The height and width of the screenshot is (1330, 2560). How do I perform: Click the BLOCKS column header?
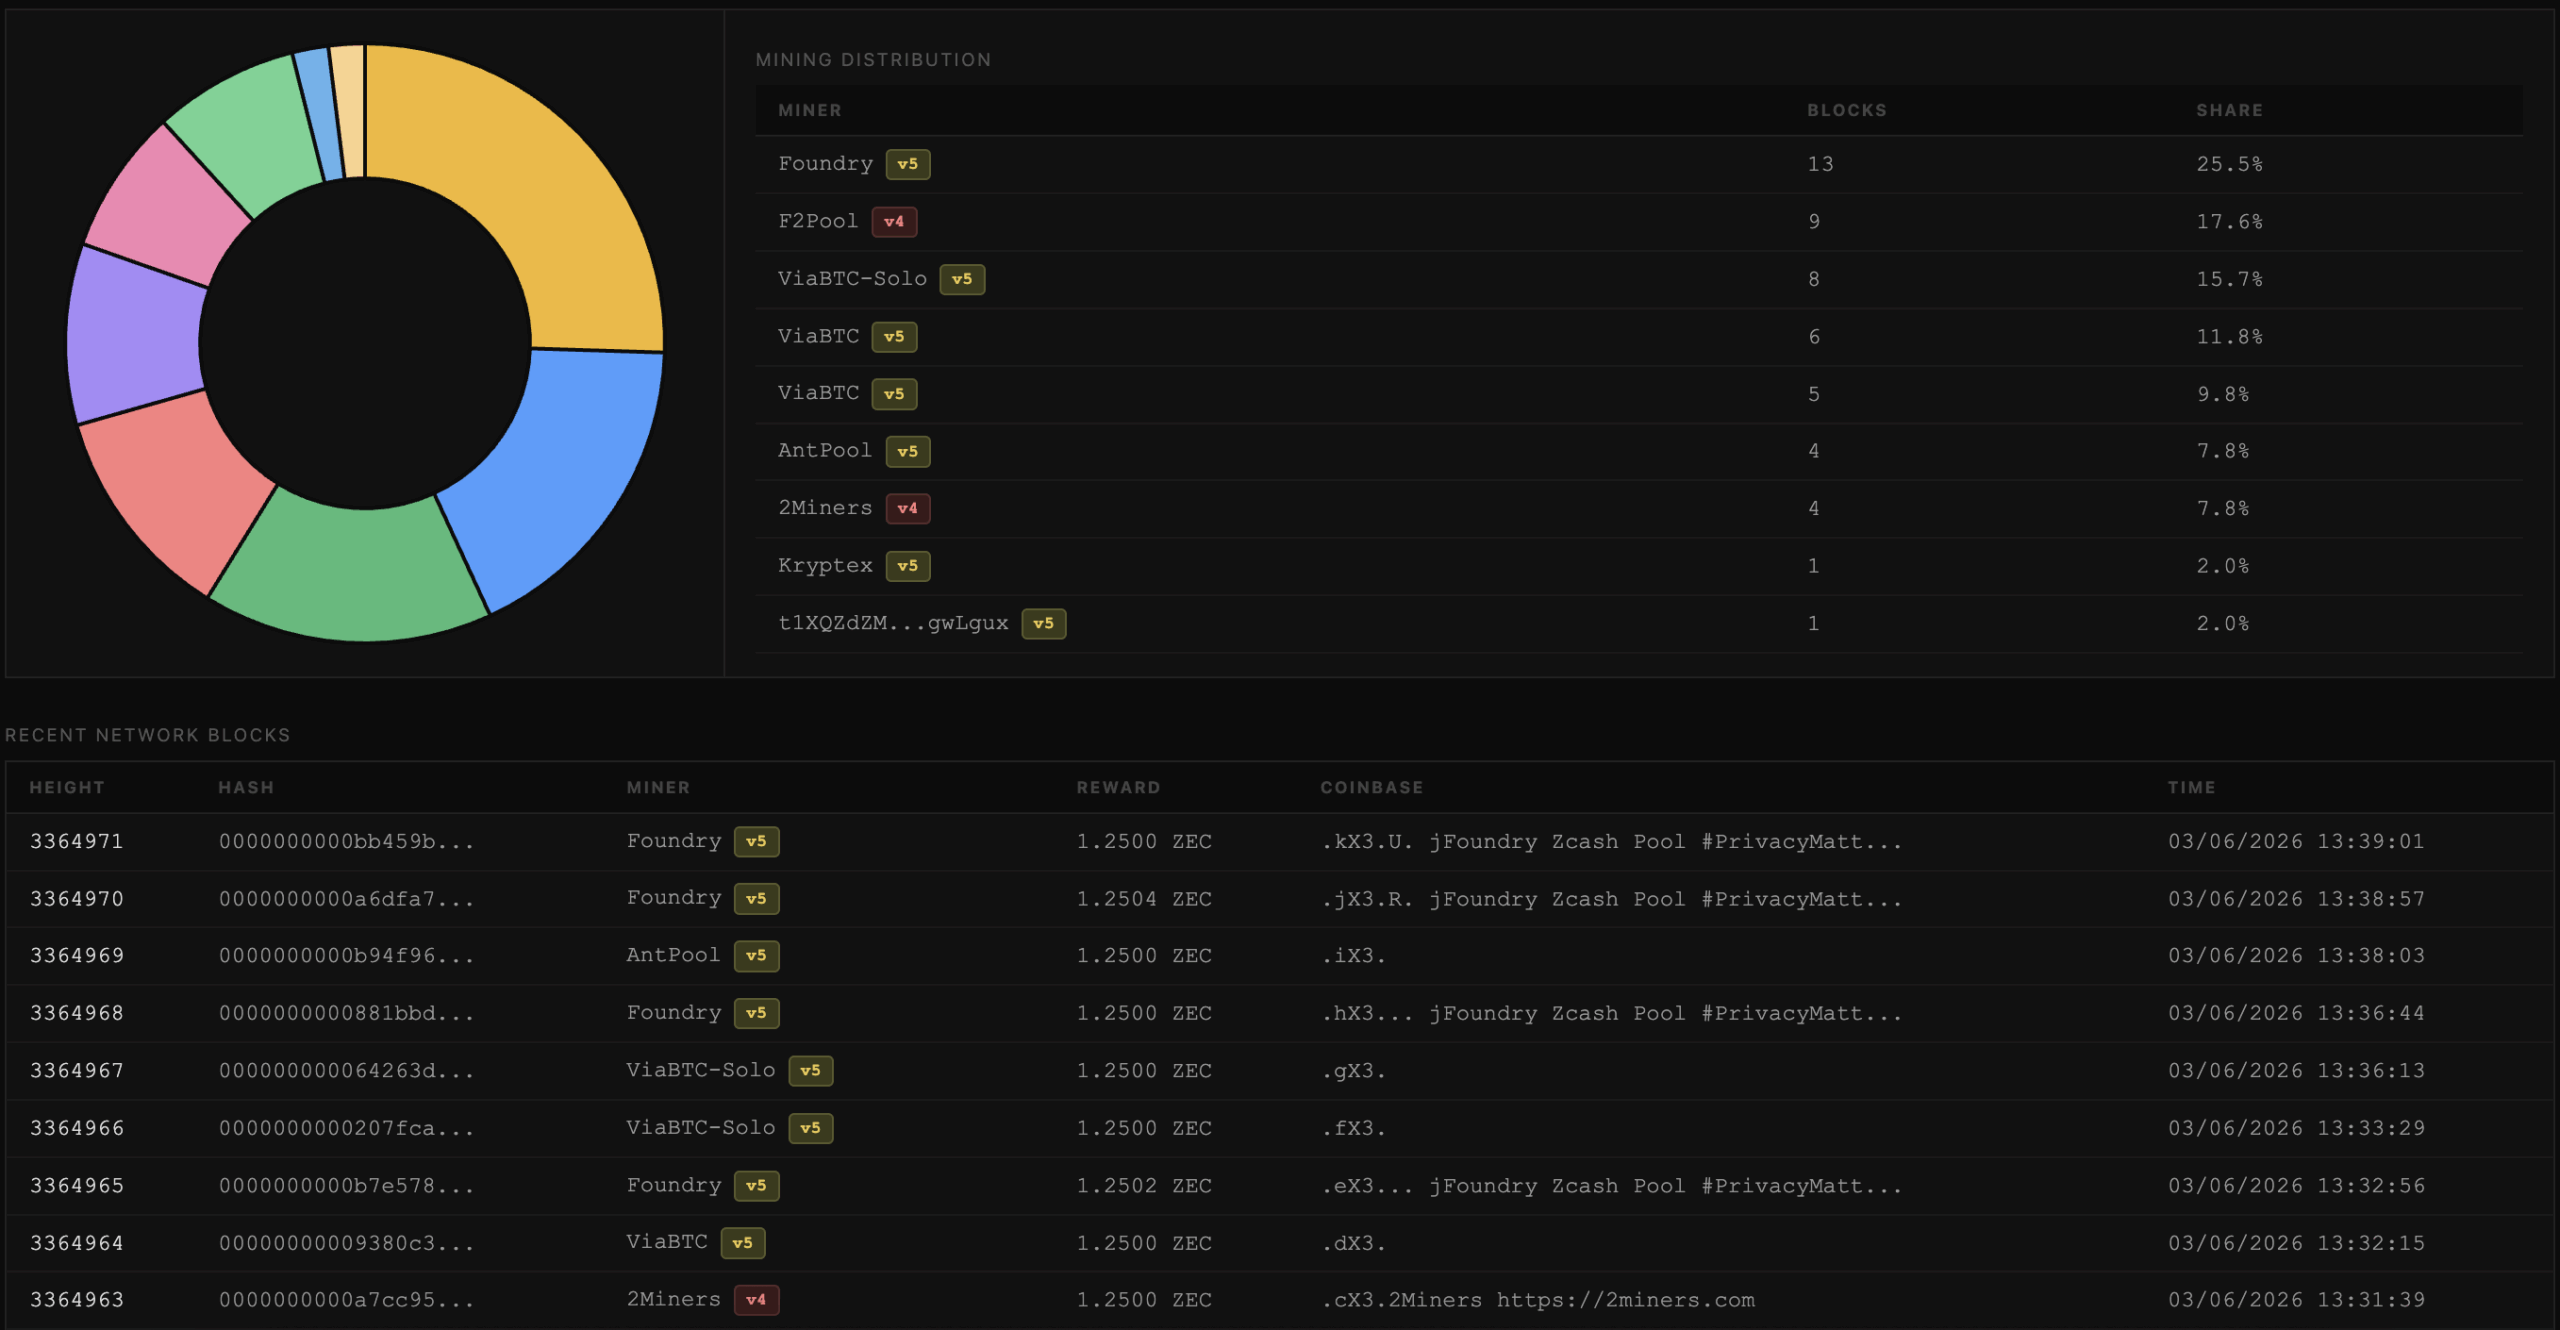pos(1847,110)
